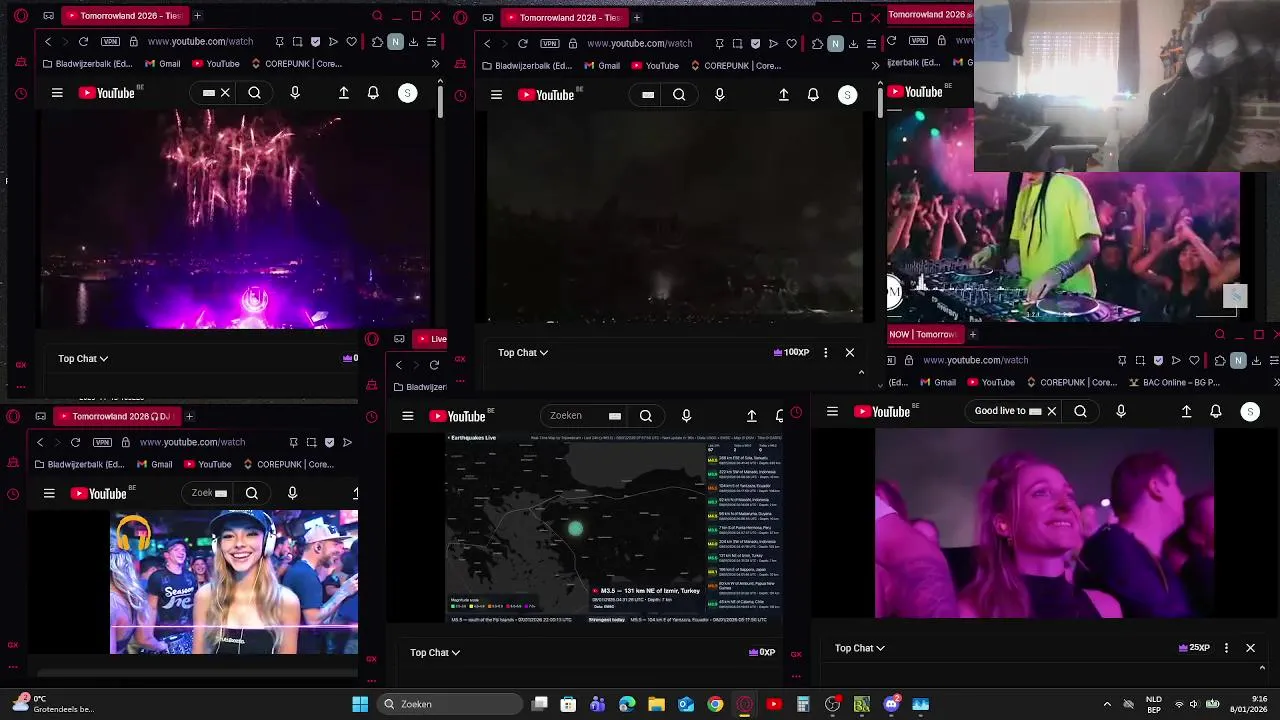The image size is (1280, 720).
Task: Open Gmail bookmark in fireworks window
Action: pyautogui.click(x=162, y=64)
